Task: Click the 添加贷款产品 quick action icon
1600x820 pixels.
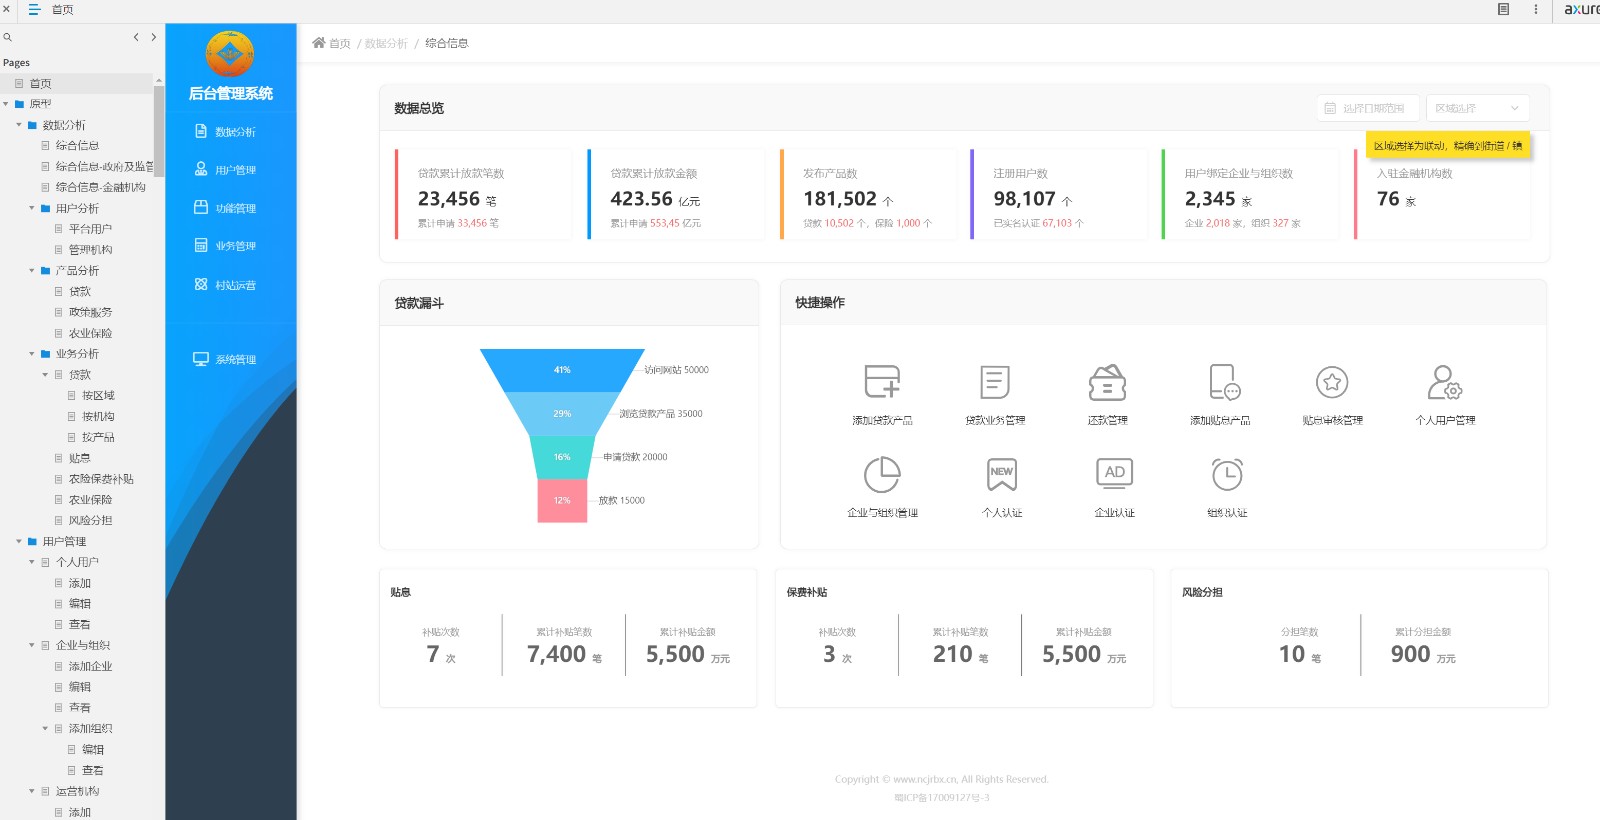Action: (882, 382)
